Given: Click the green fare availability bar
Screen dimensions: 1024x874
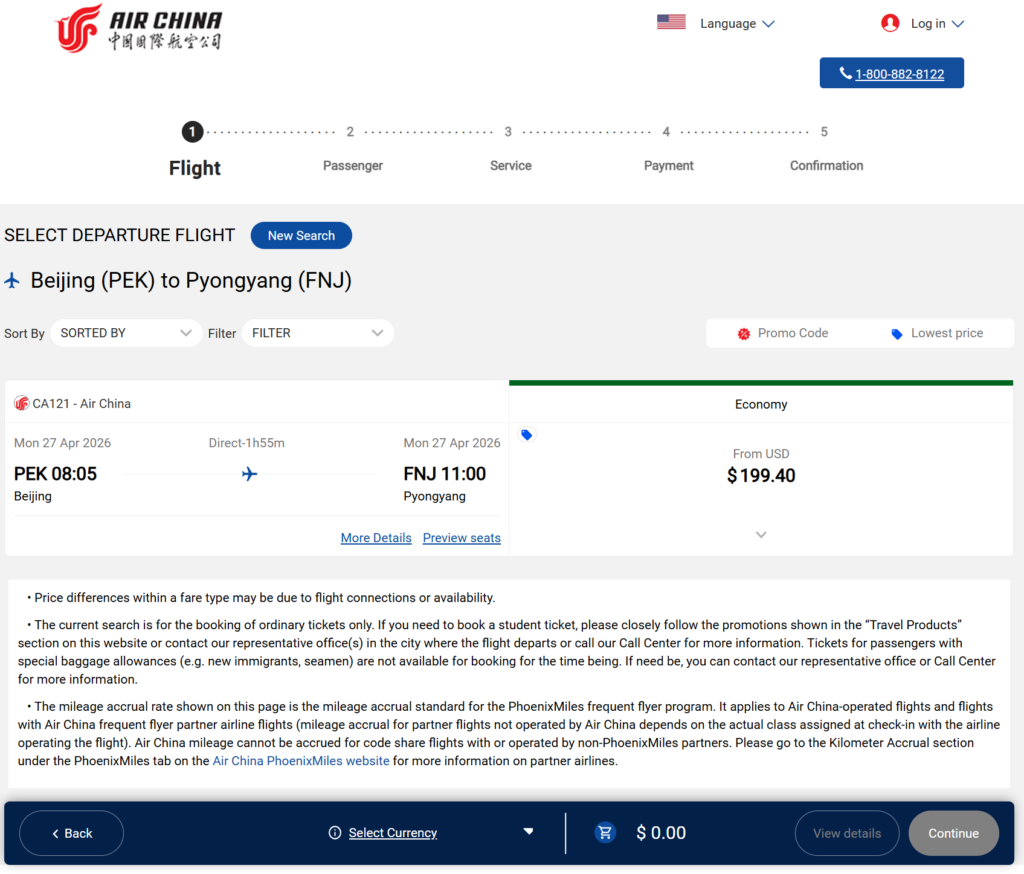Looking at the screenshot, I should point(761,382).
